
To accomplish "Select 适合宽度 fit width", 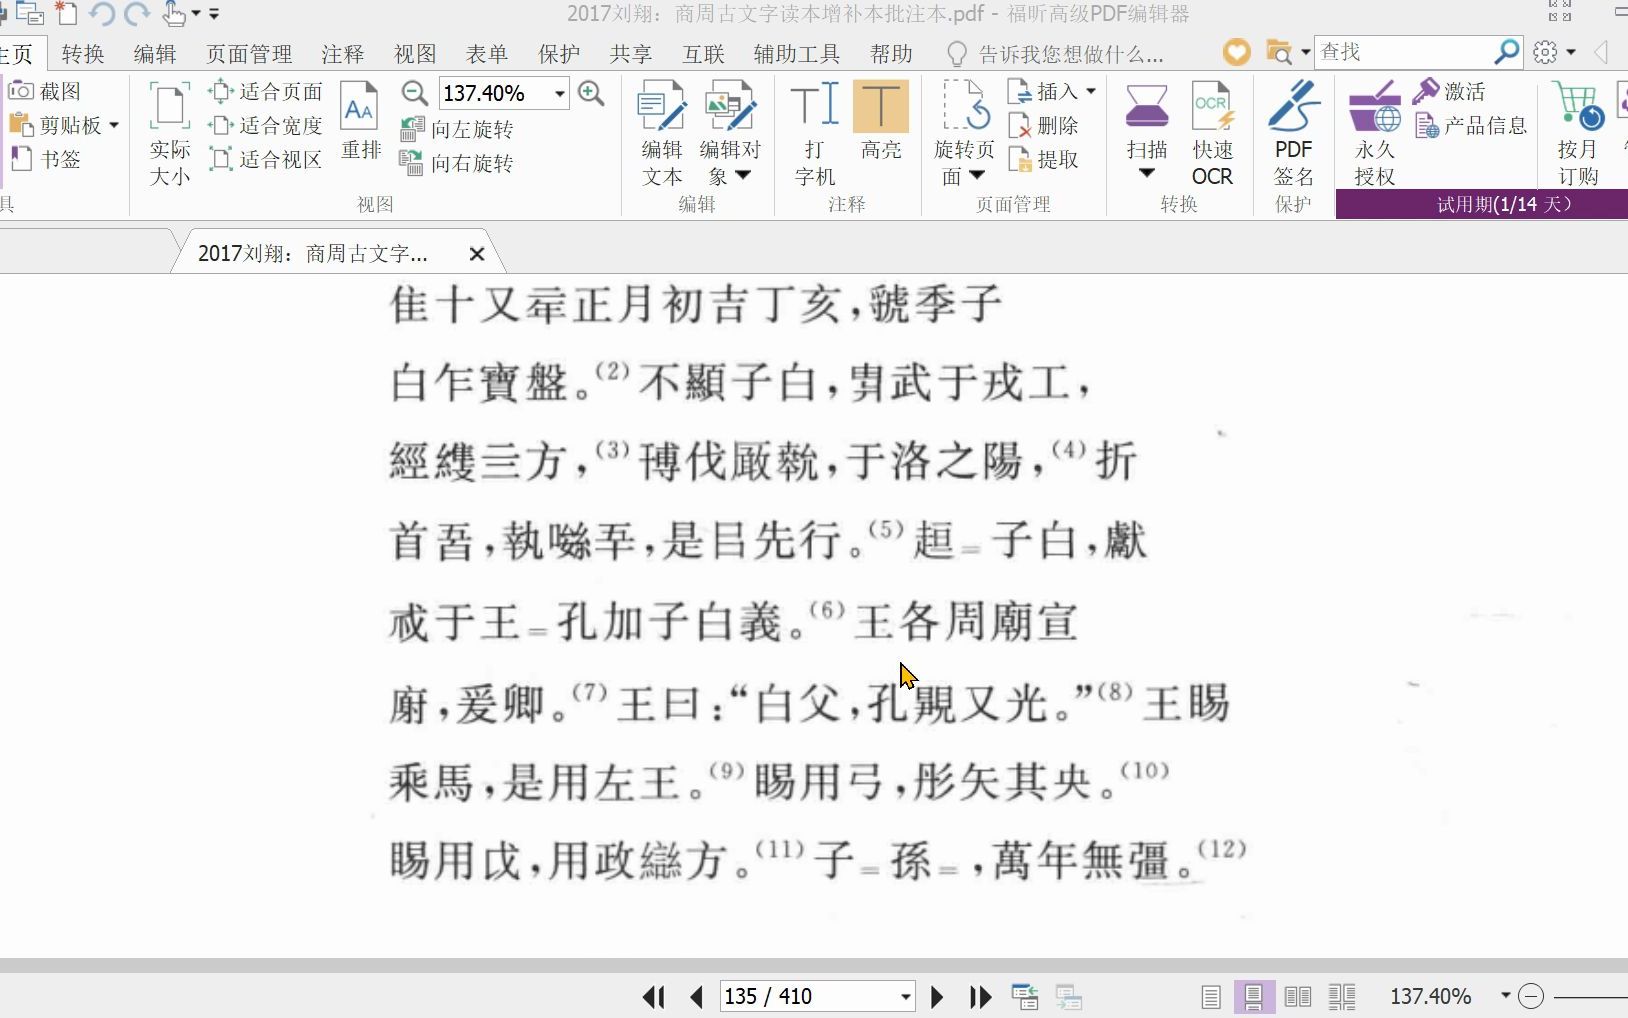I will pos(266,126).
